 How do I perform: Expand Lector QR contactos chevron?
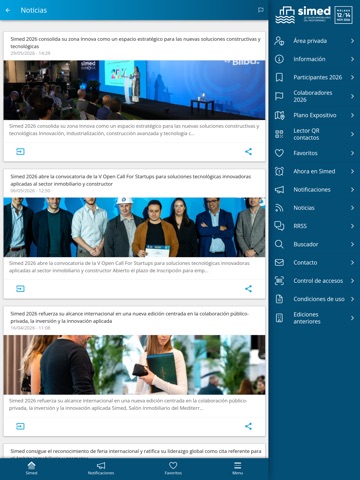pos(352,134)
